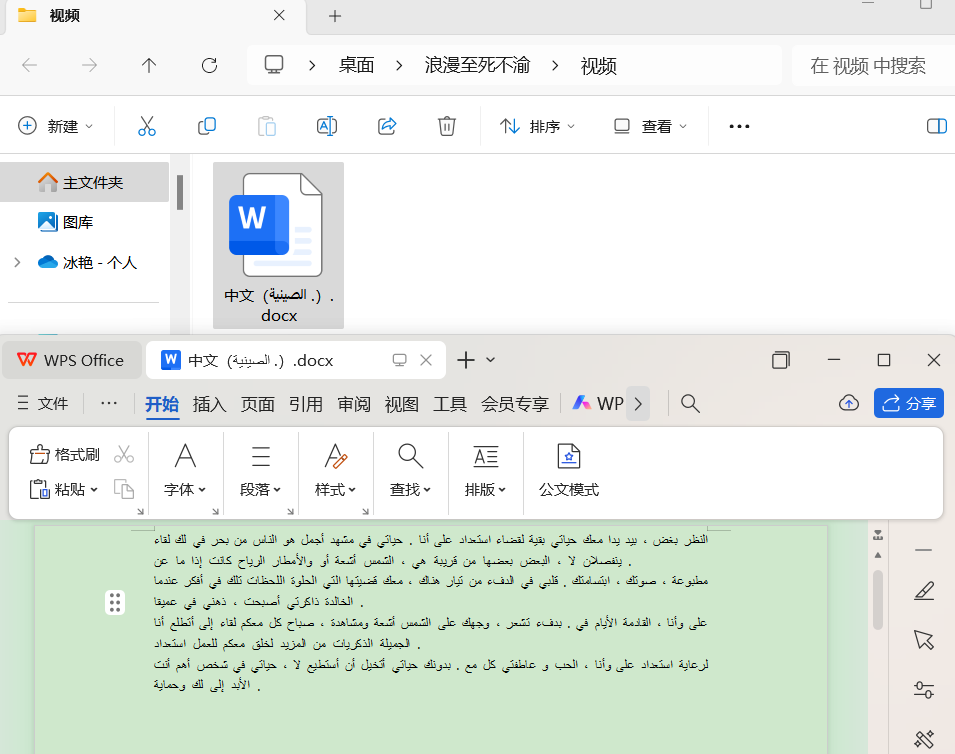Open more File Explorer toolbar options (…)
The width and height of the screenshot is (955, 754).
click(739, 126)
